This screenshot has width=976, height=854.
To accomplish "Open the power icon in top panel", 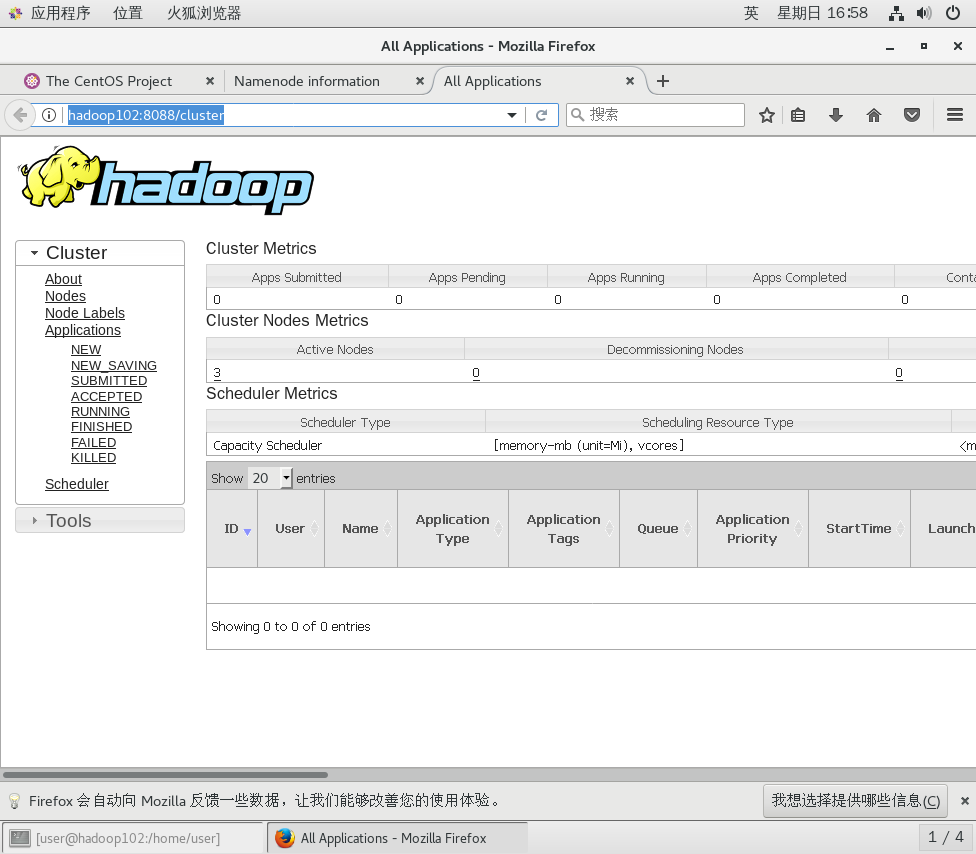I will point(953,13).
